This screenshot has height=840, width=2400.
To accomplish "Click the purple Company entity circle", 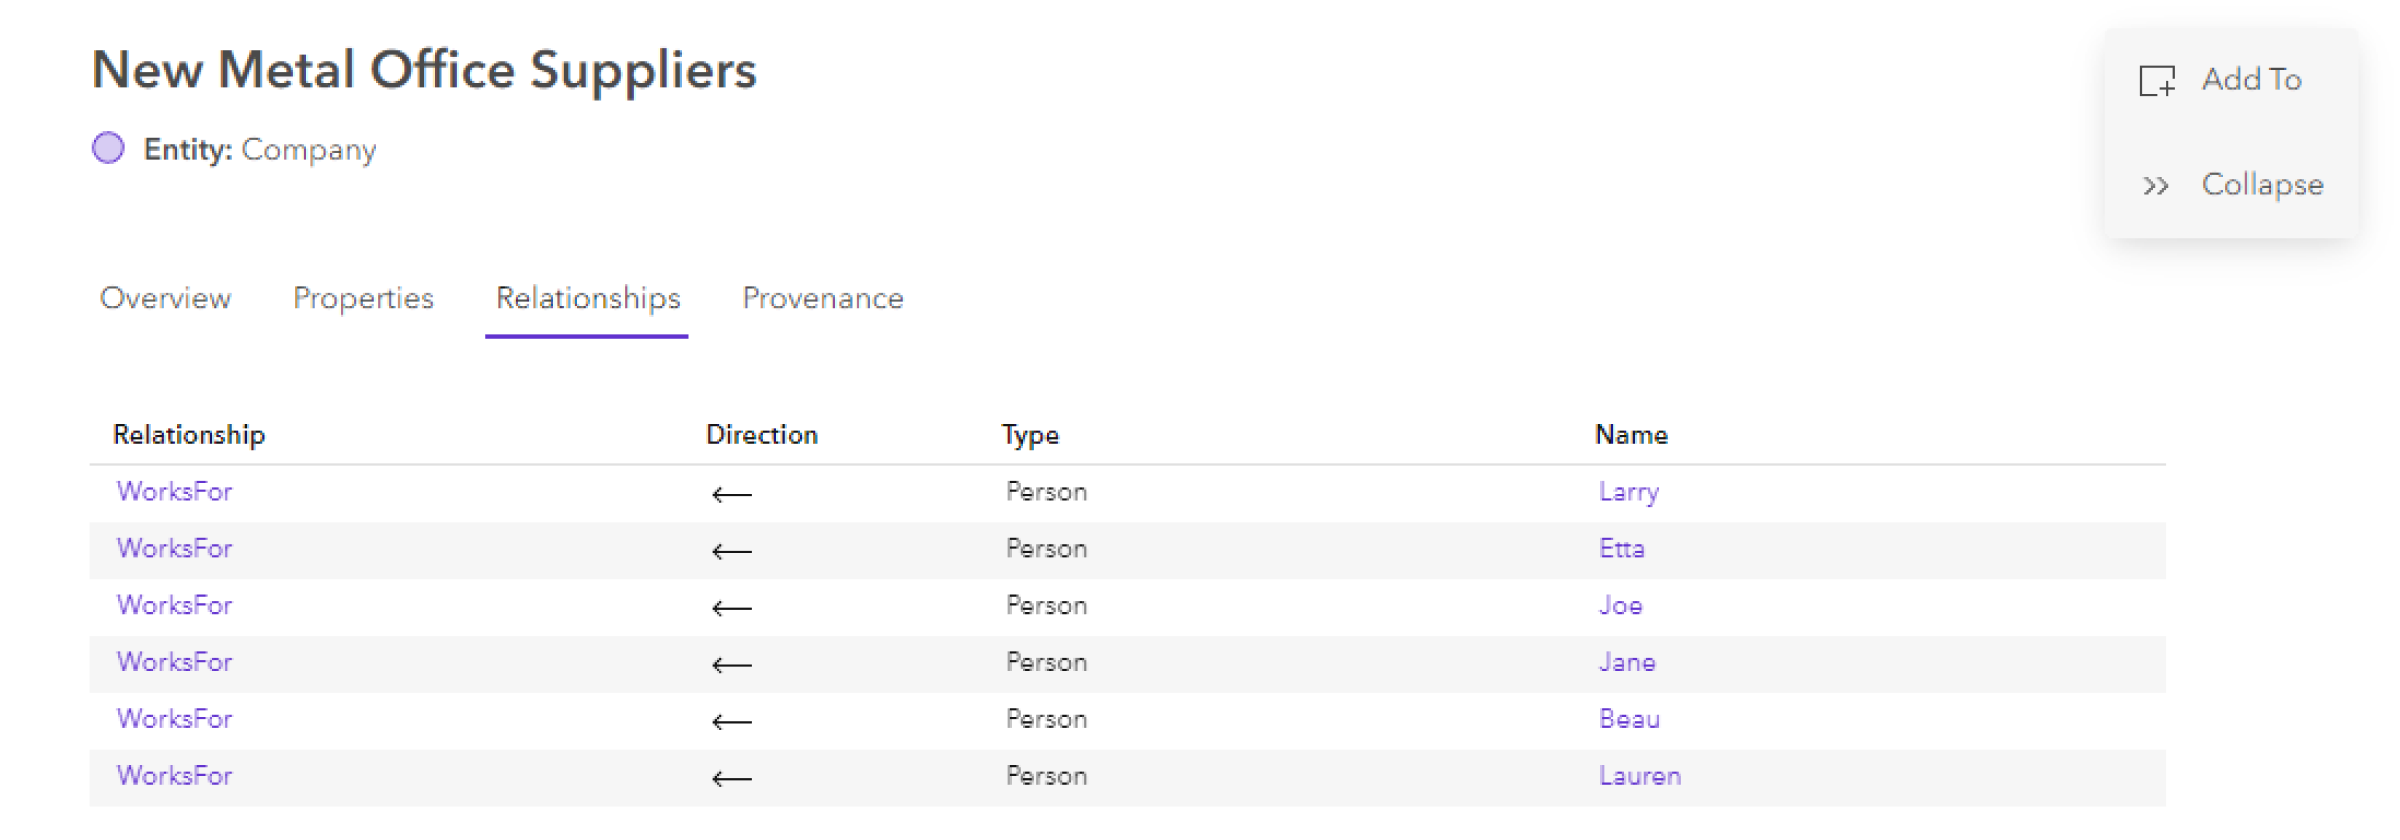I will pyautogui.click(x=108, y=148).
